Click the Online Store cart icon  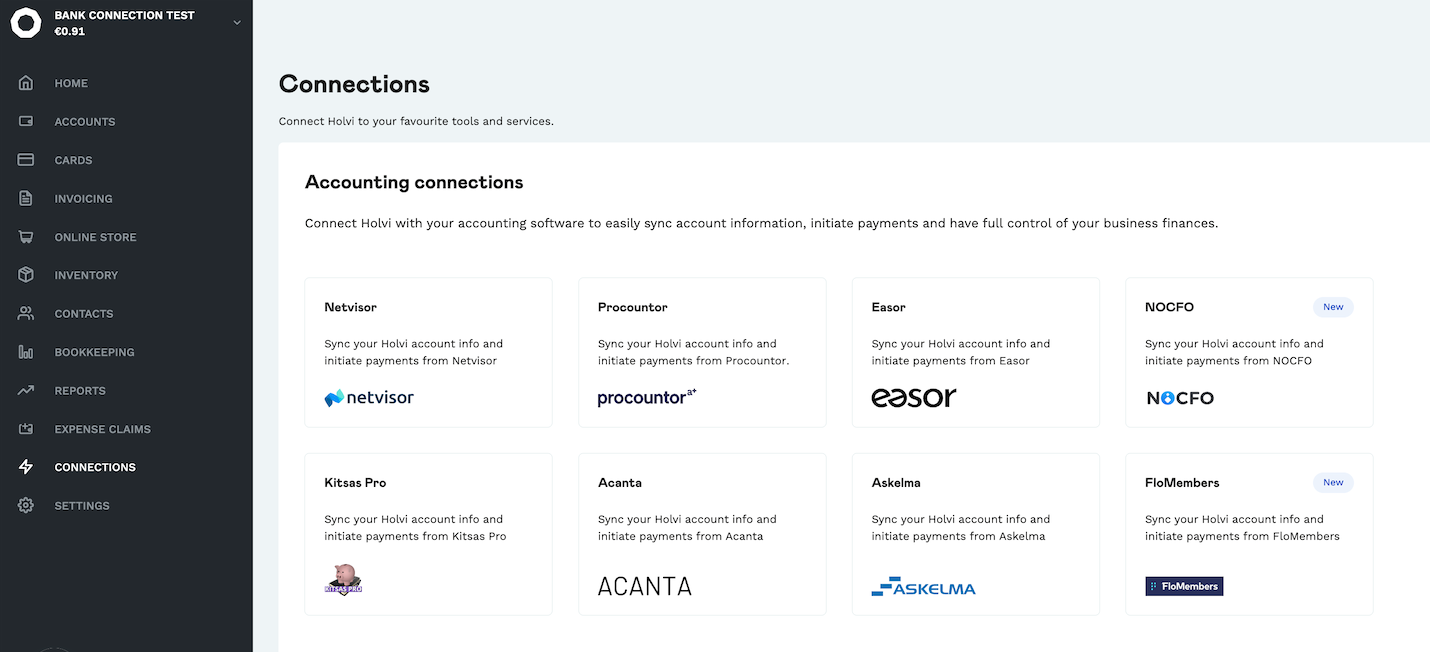click(x=26, y=237)
